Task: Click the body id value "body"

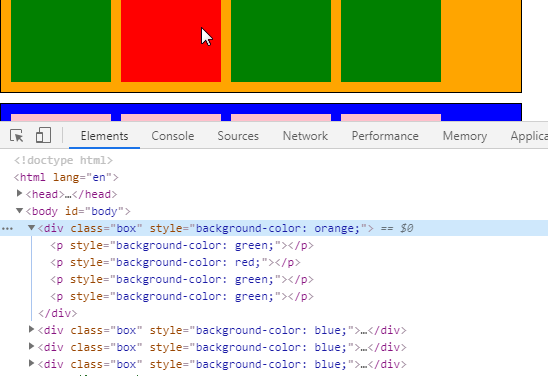Action: tap(104, 211)
